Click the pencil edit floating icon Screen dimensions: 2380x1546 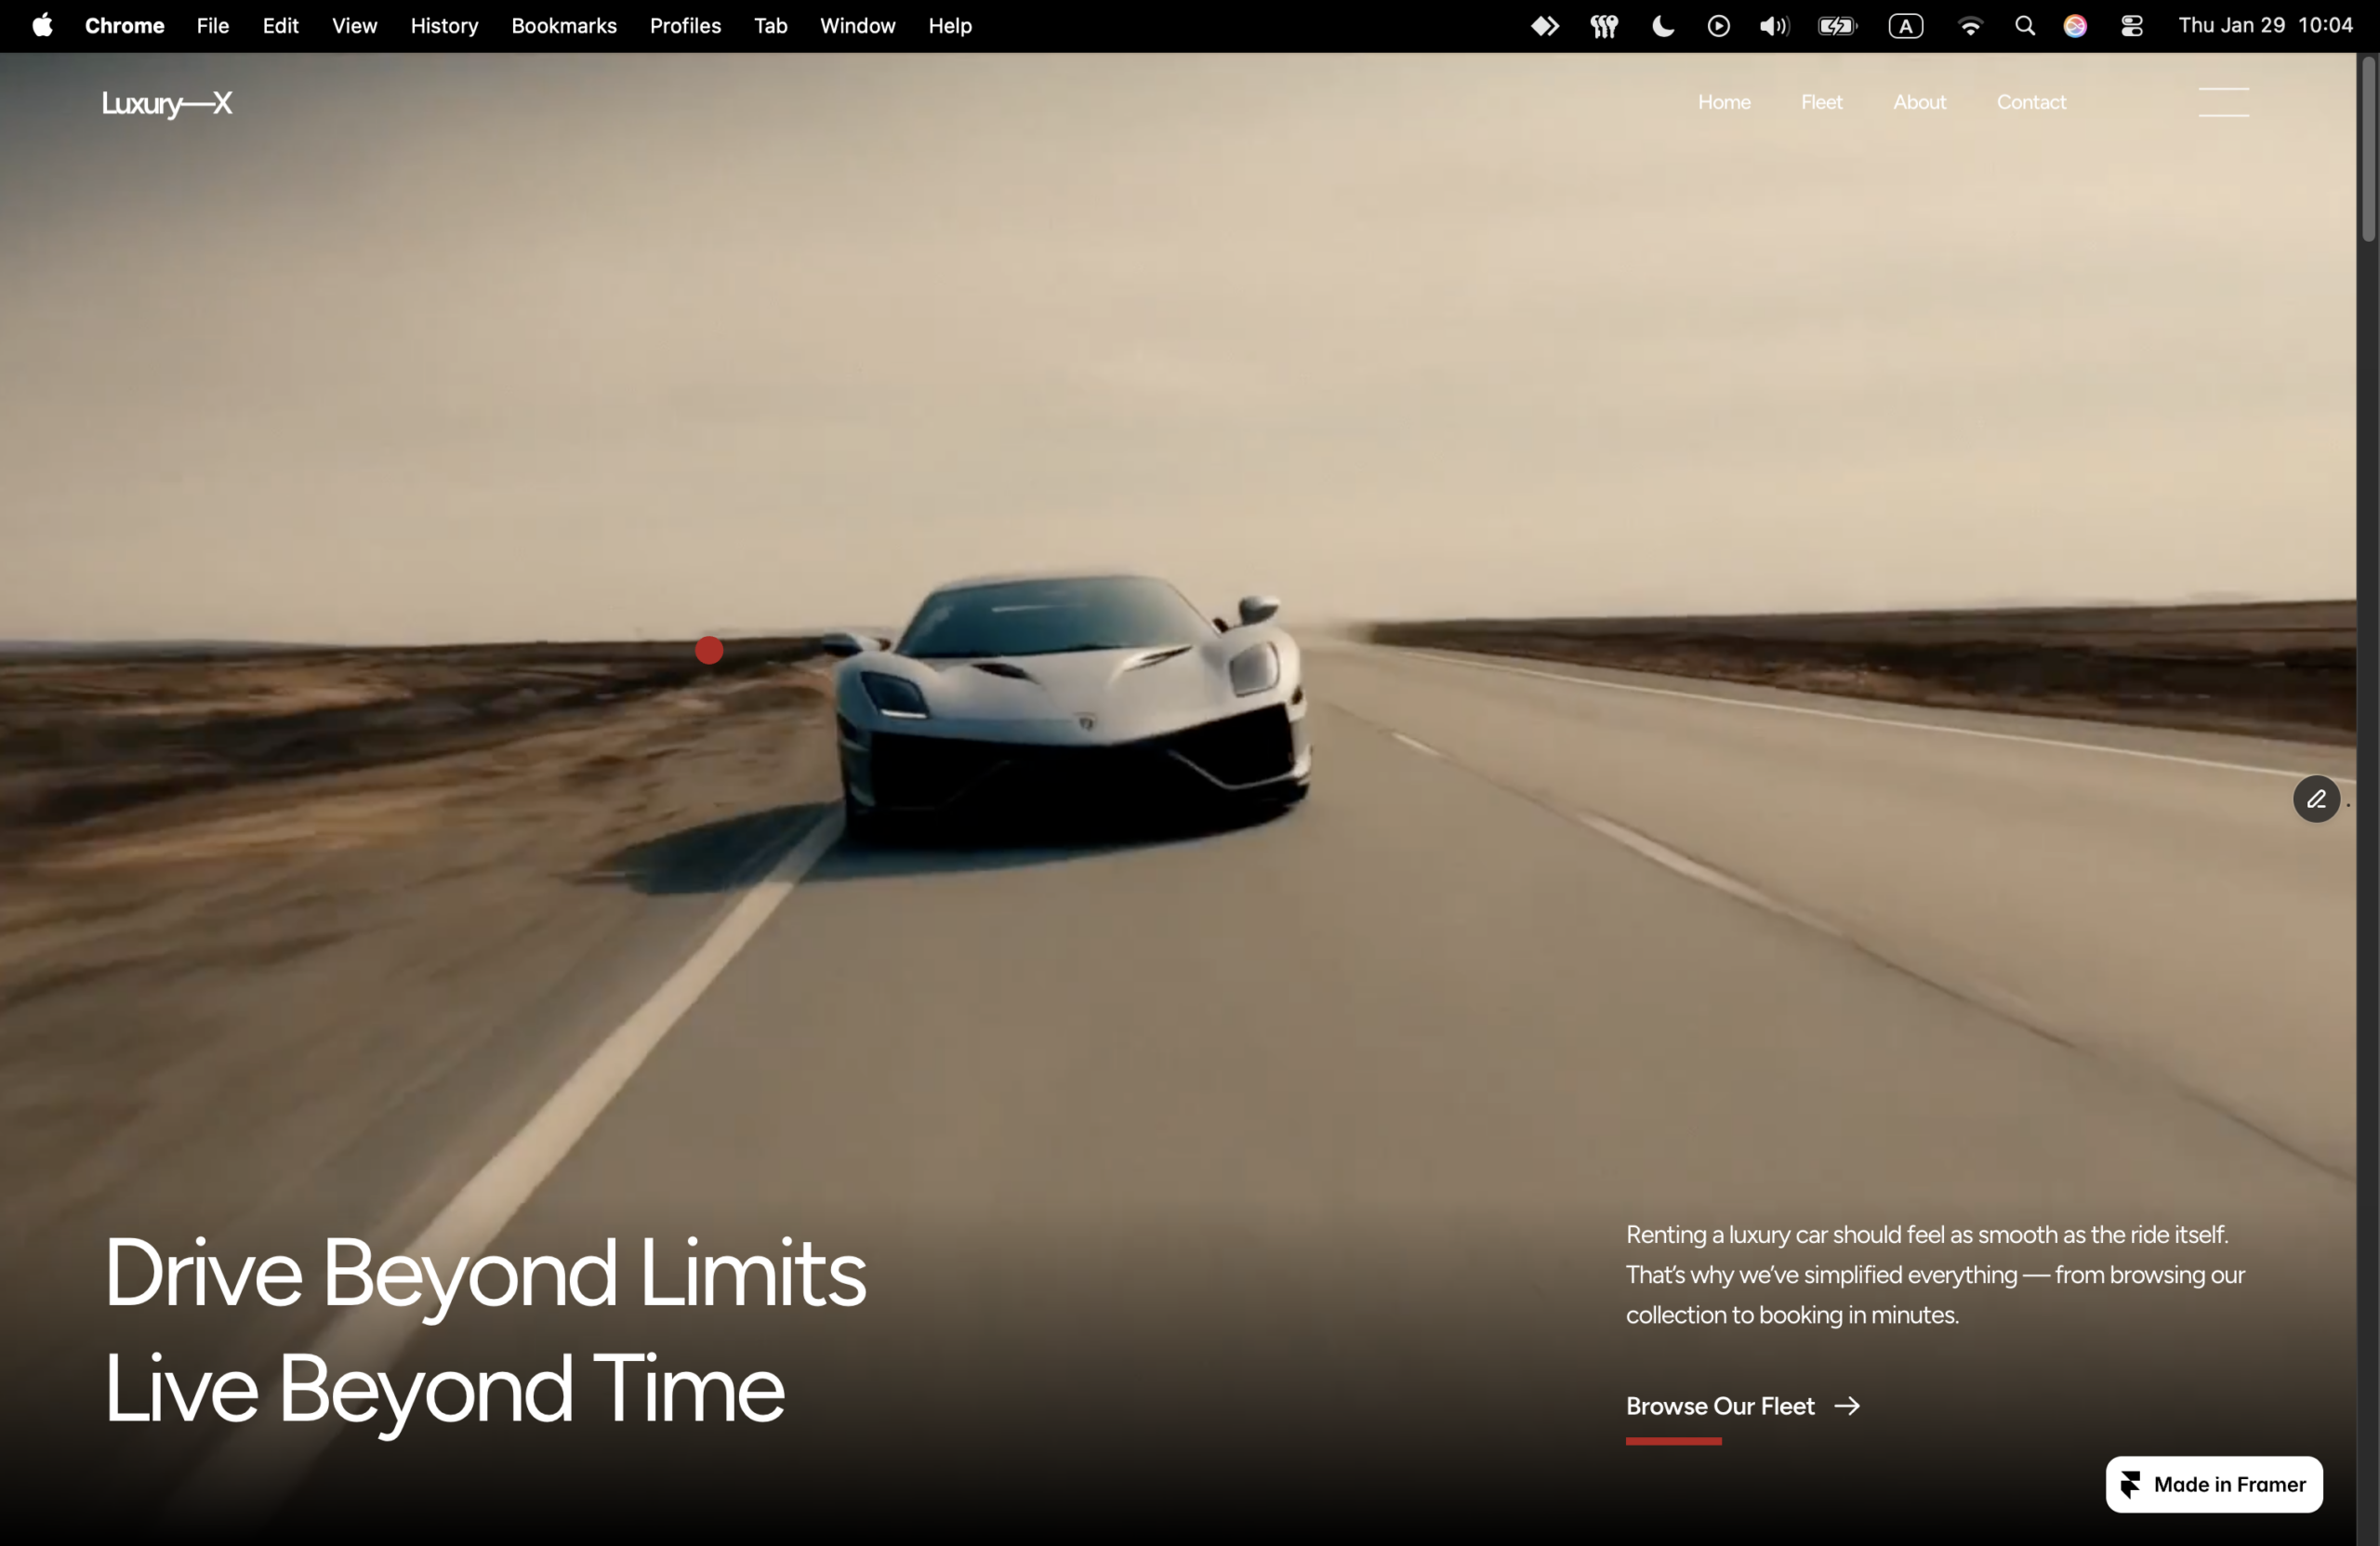pyautogui.click(x=2315, y=799)
